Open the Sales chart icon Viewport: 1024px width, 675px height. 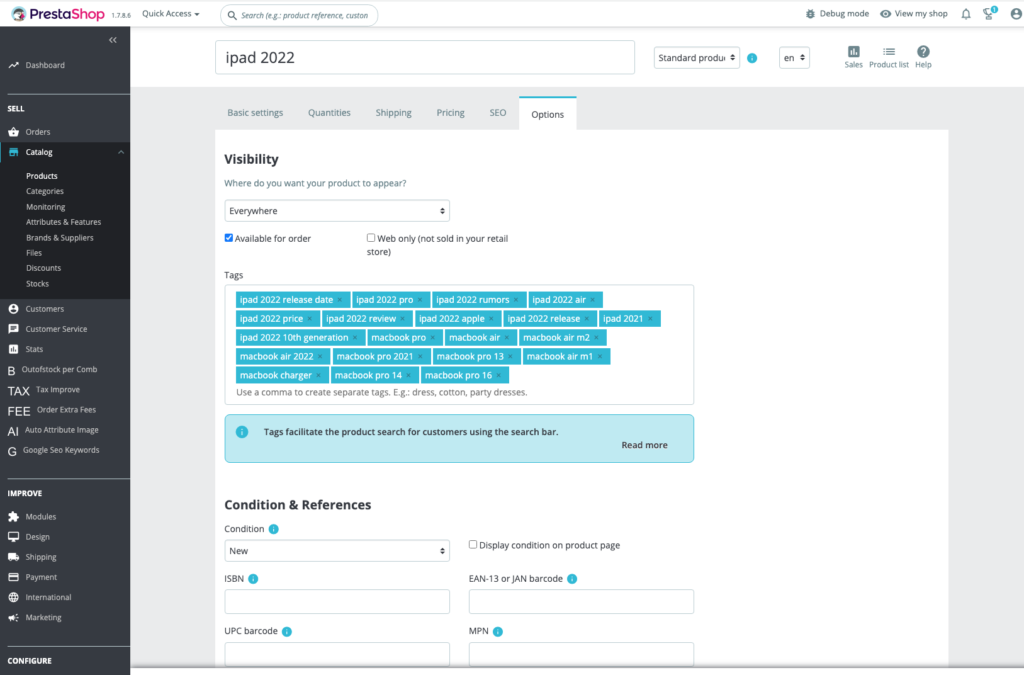854,52
